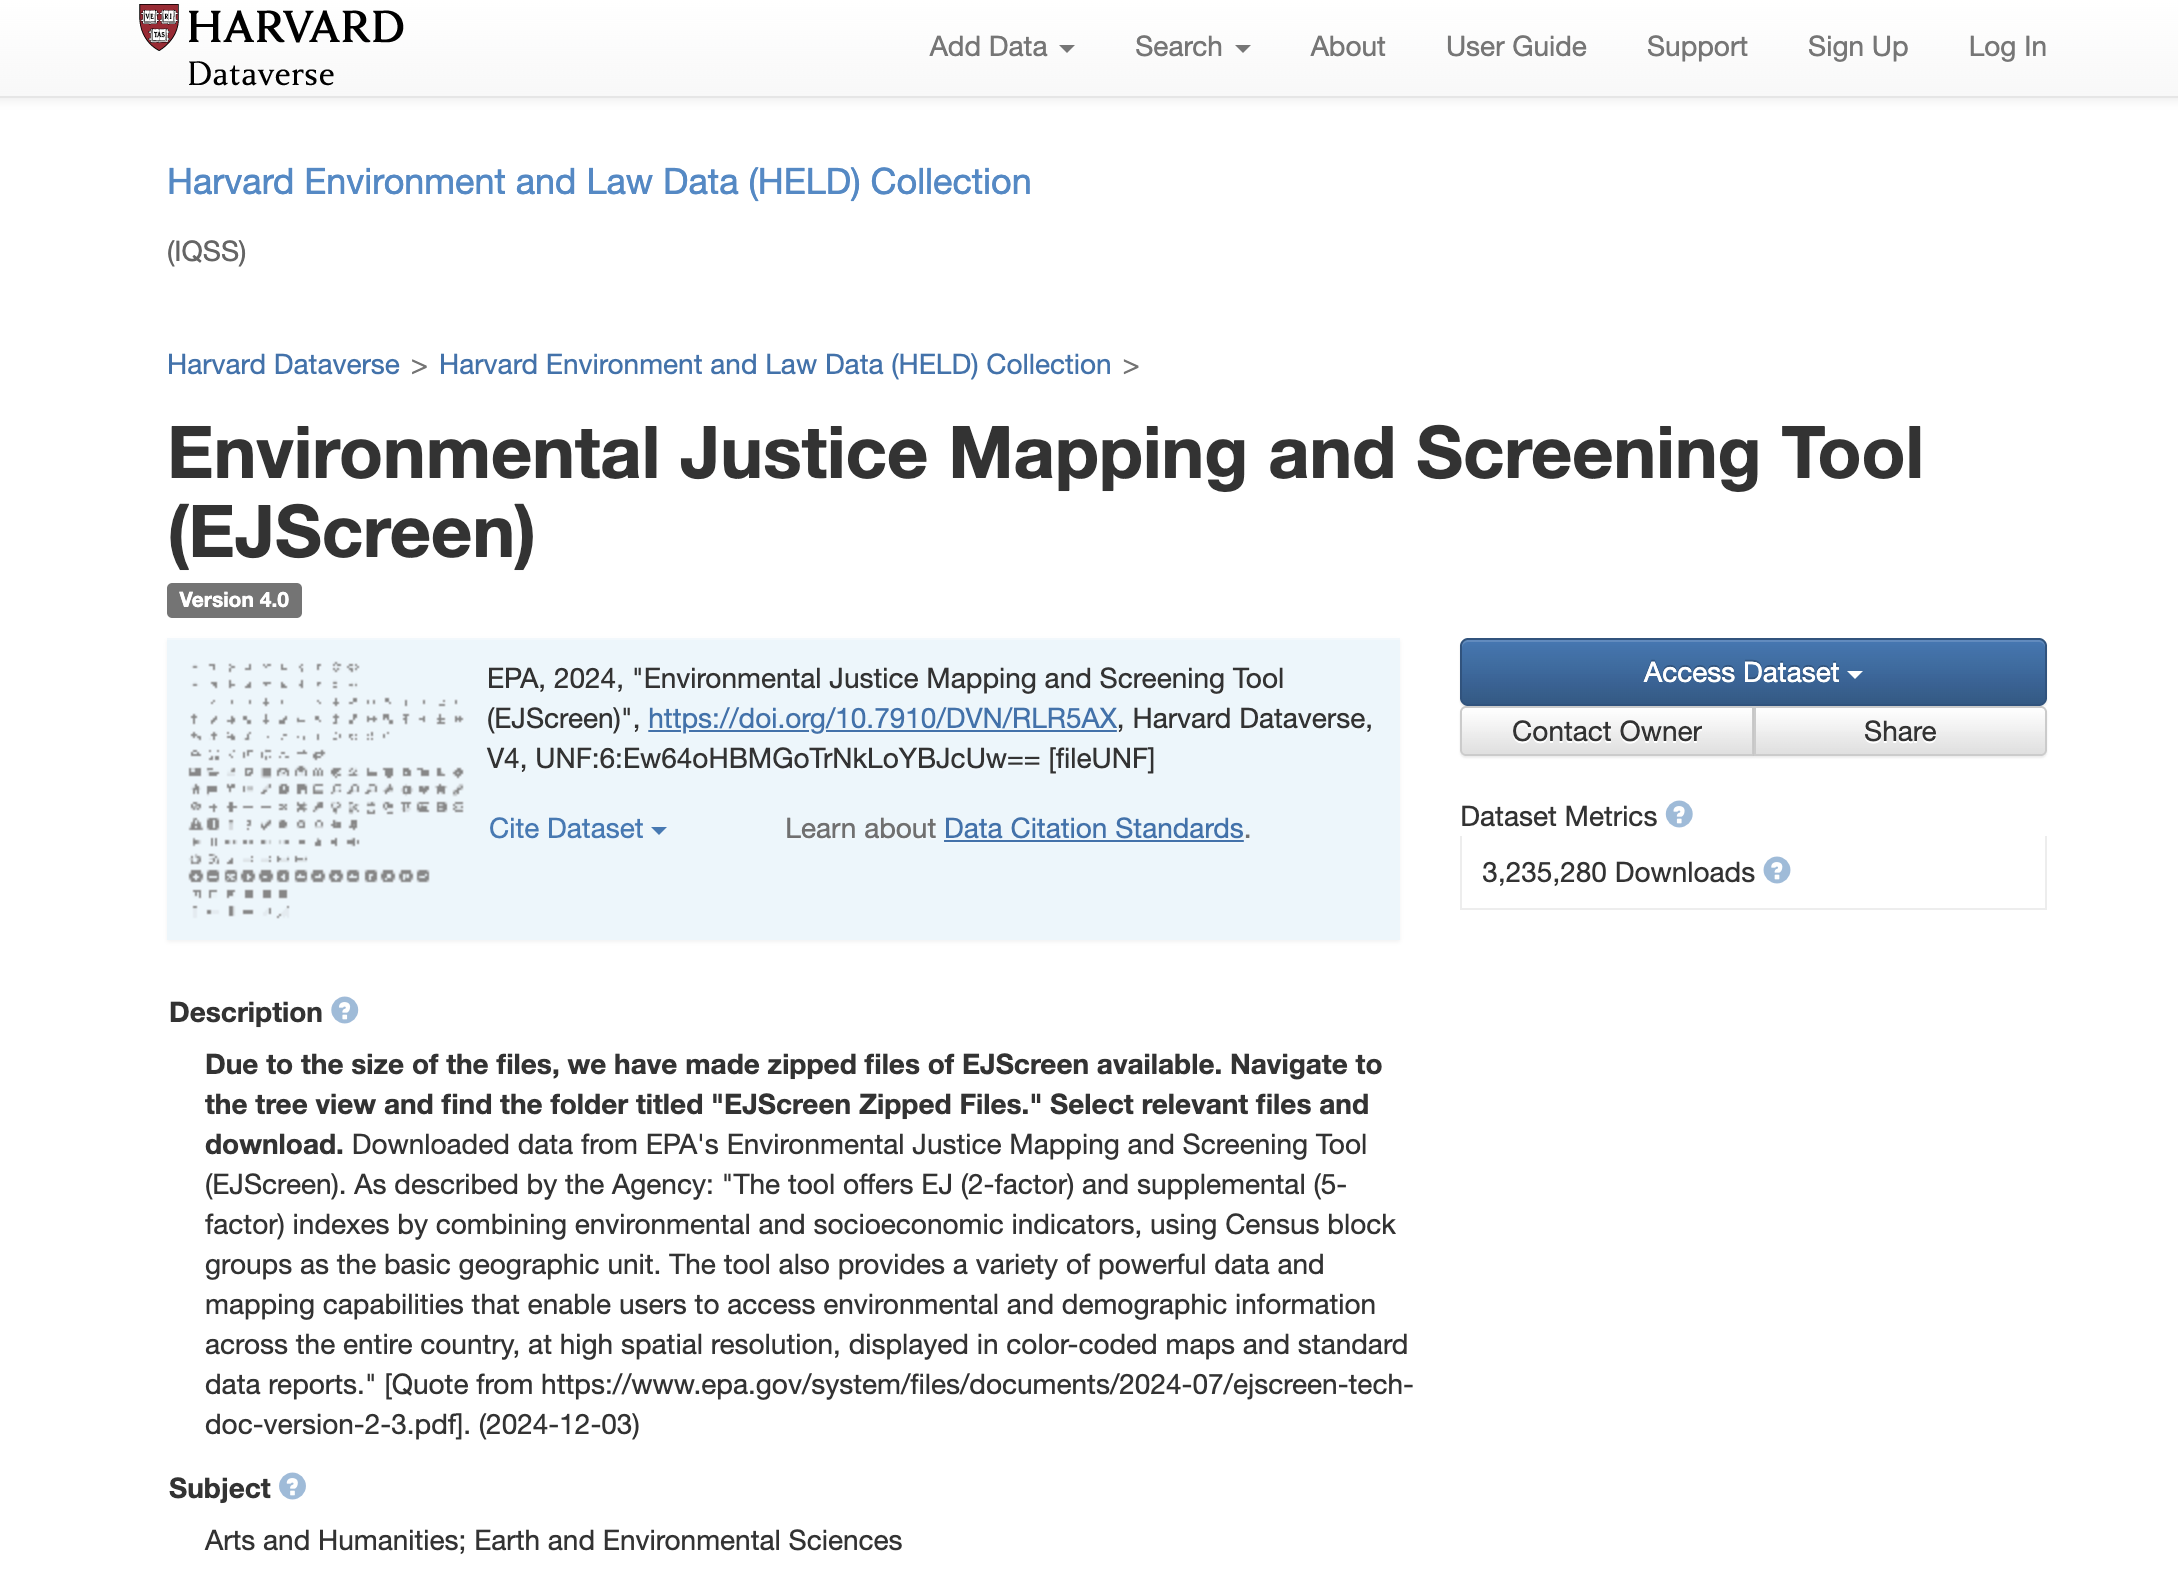Open the HELD Collection heading link
The height and width of the screenshot is (1588, 2178).
tap(599, 182)
